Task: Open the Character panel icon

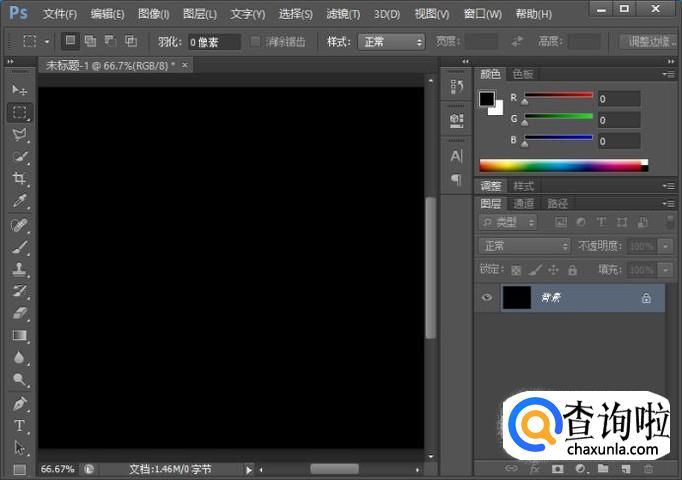Action: coord(456,156)
